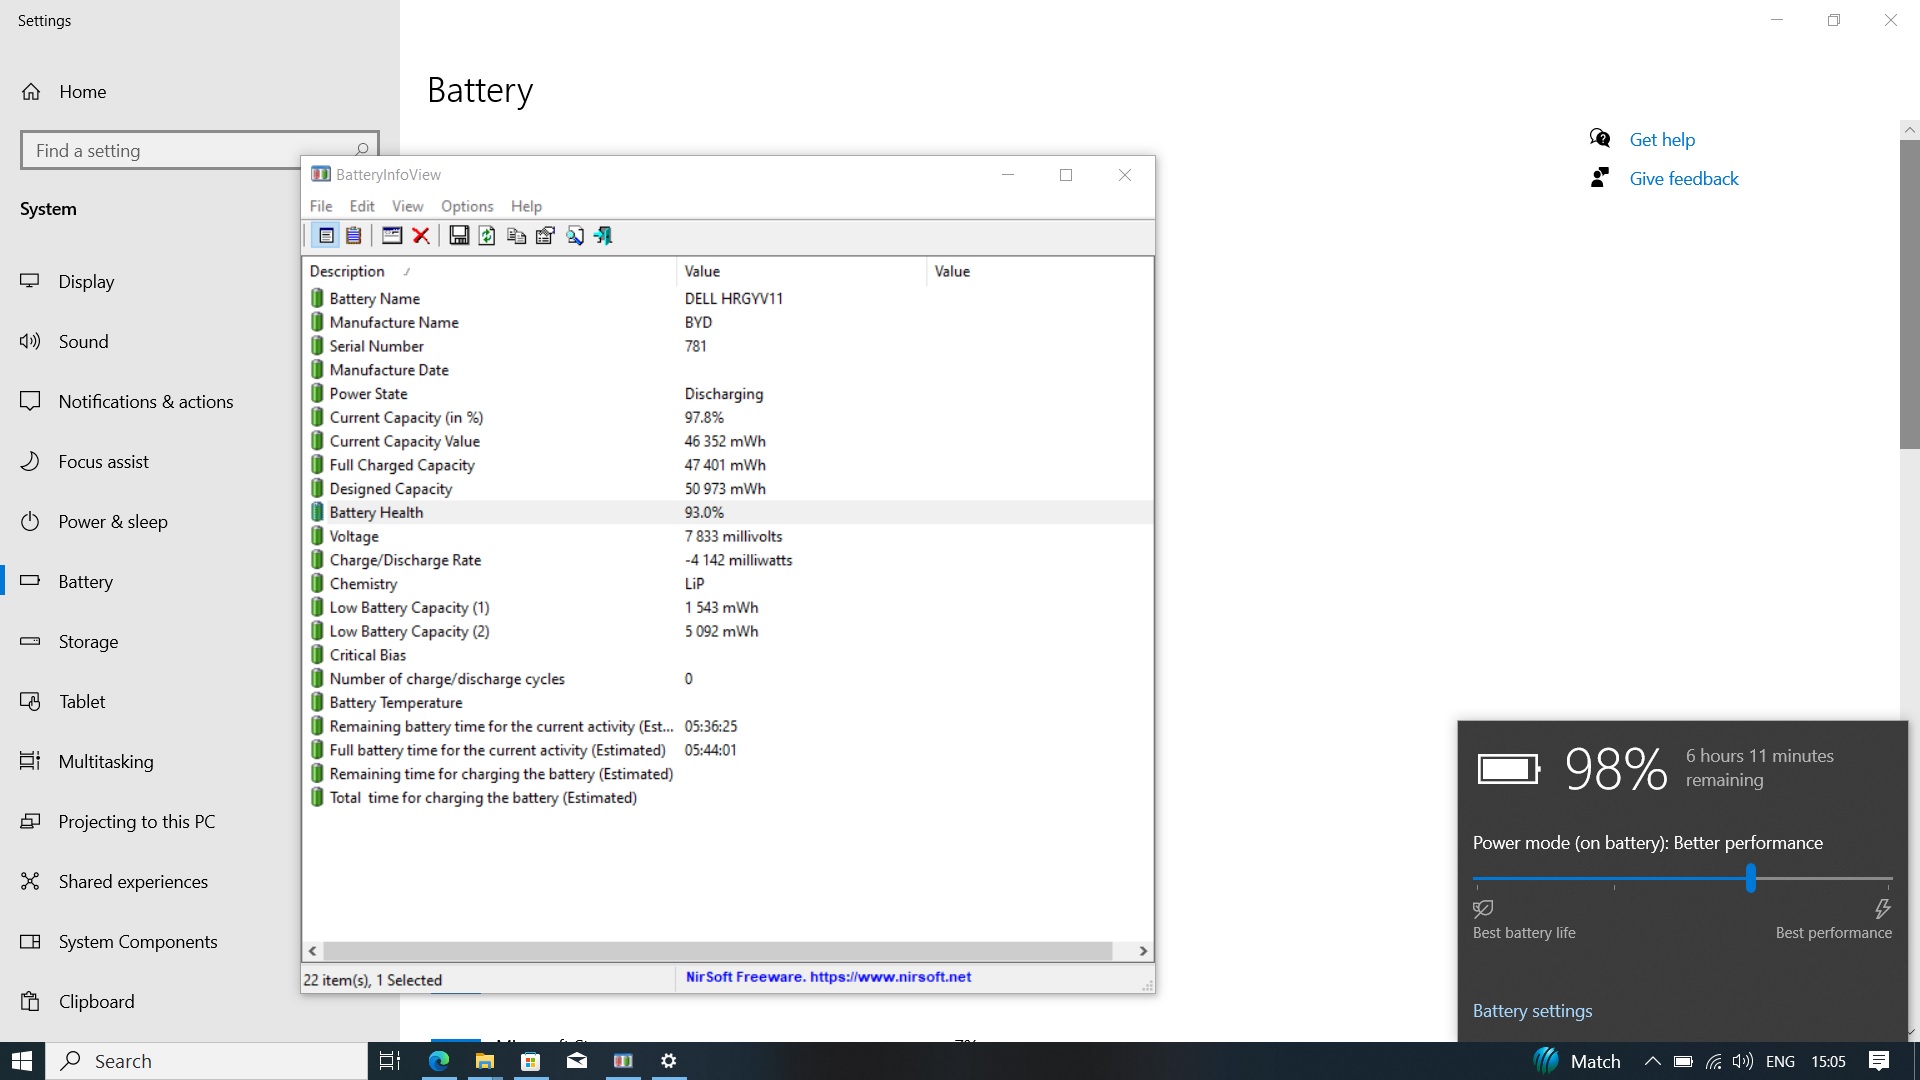
Task: Refresh battery data with green arrows icon
Action: point(487,236)
